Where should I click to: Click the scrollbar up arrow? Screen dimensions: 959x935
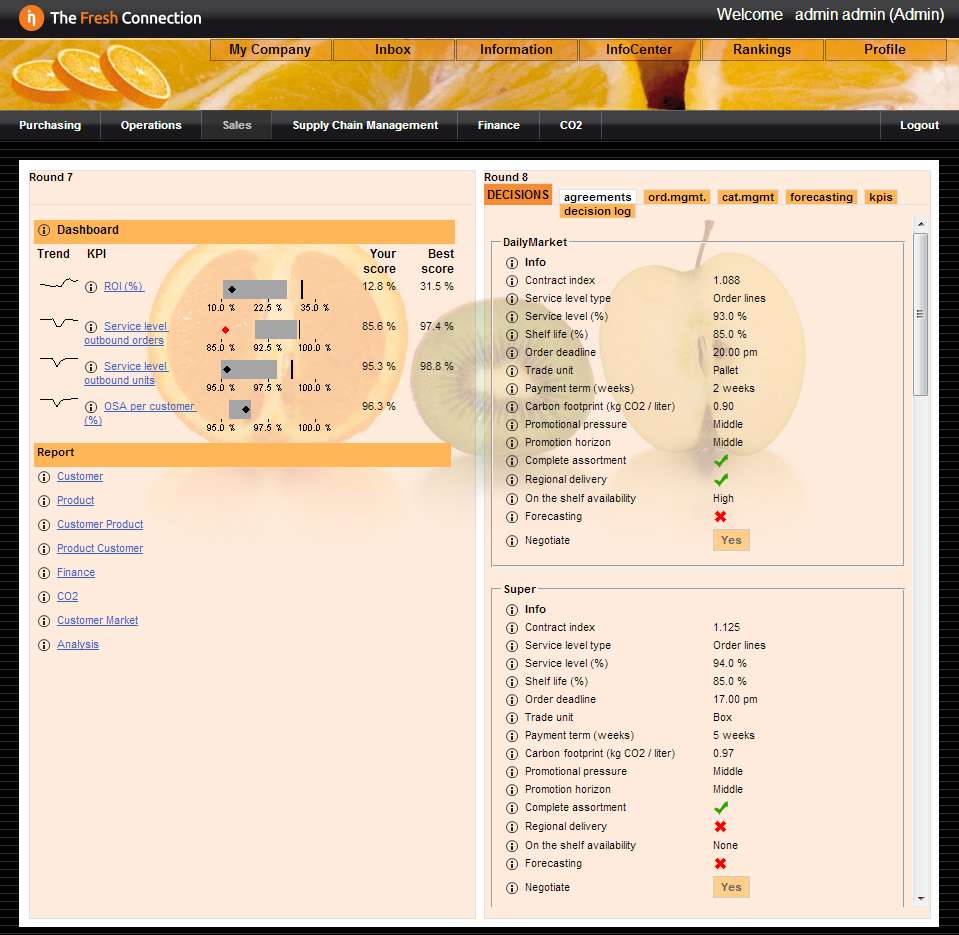921,224
